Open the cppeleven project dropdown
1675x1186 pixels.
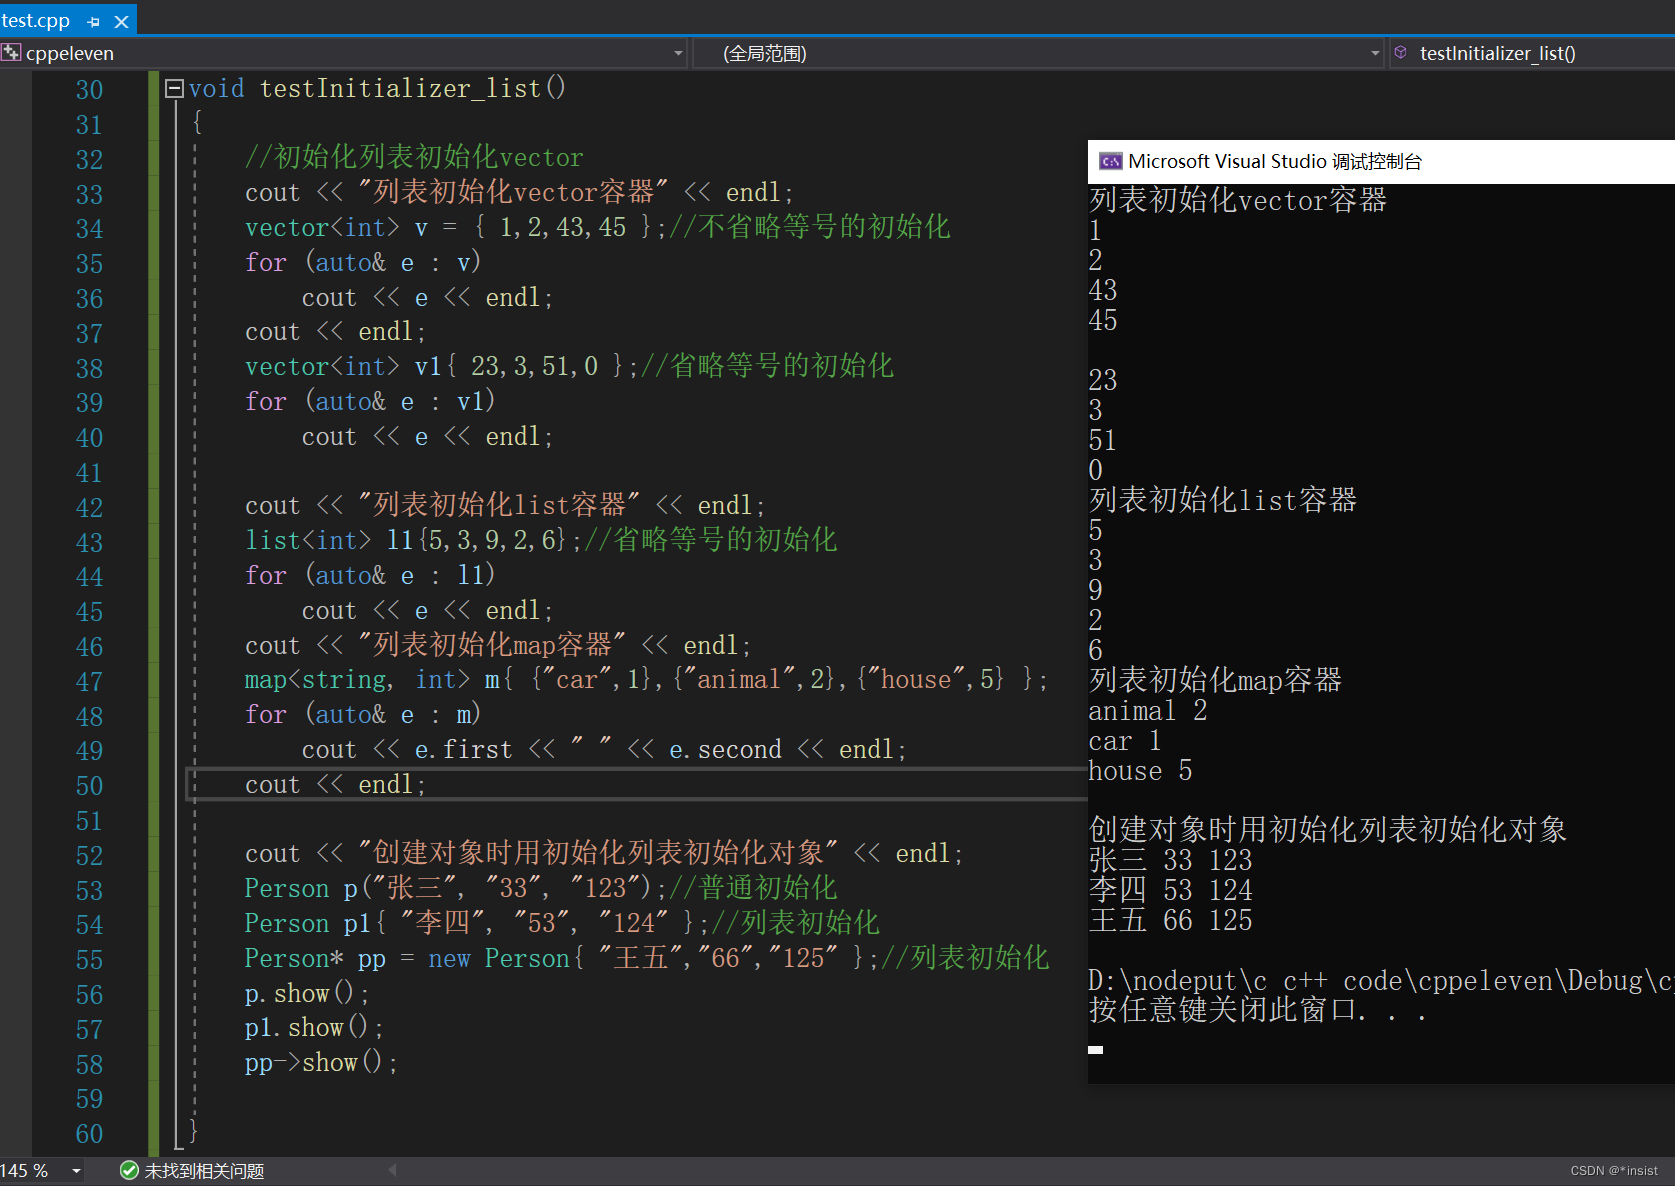(x=679, y=53)
